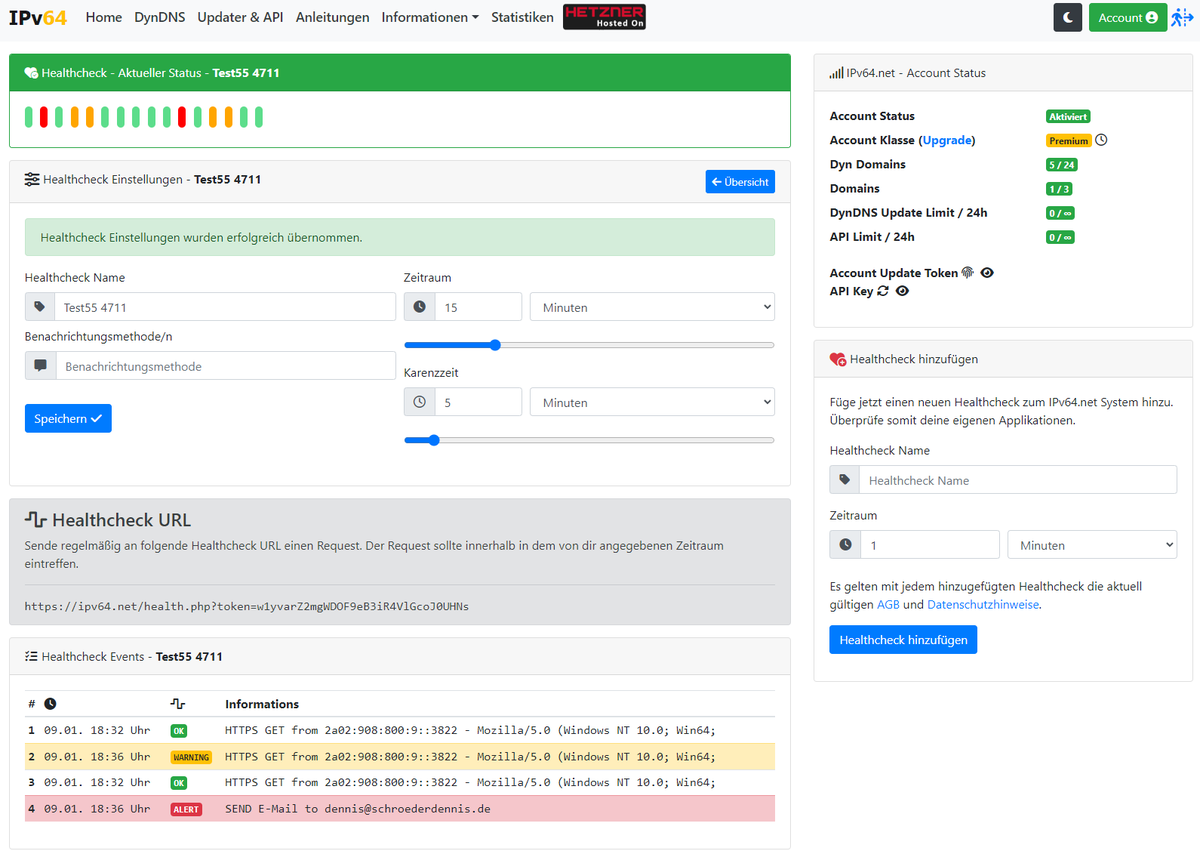Click the tag icon in add-healthcheck name field
Screen dimensions: 1200x851
point(845,480)
